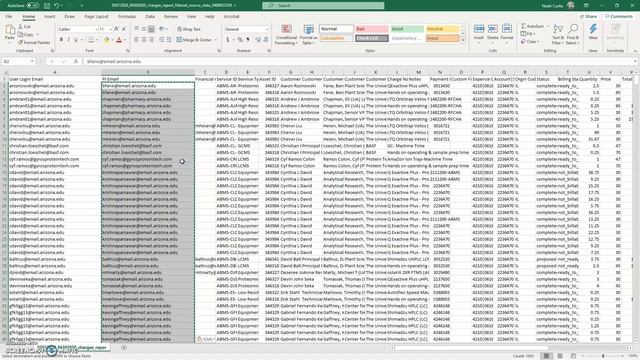
Task: Switch to the Insert ribbon tab
Action: point(49,17)
